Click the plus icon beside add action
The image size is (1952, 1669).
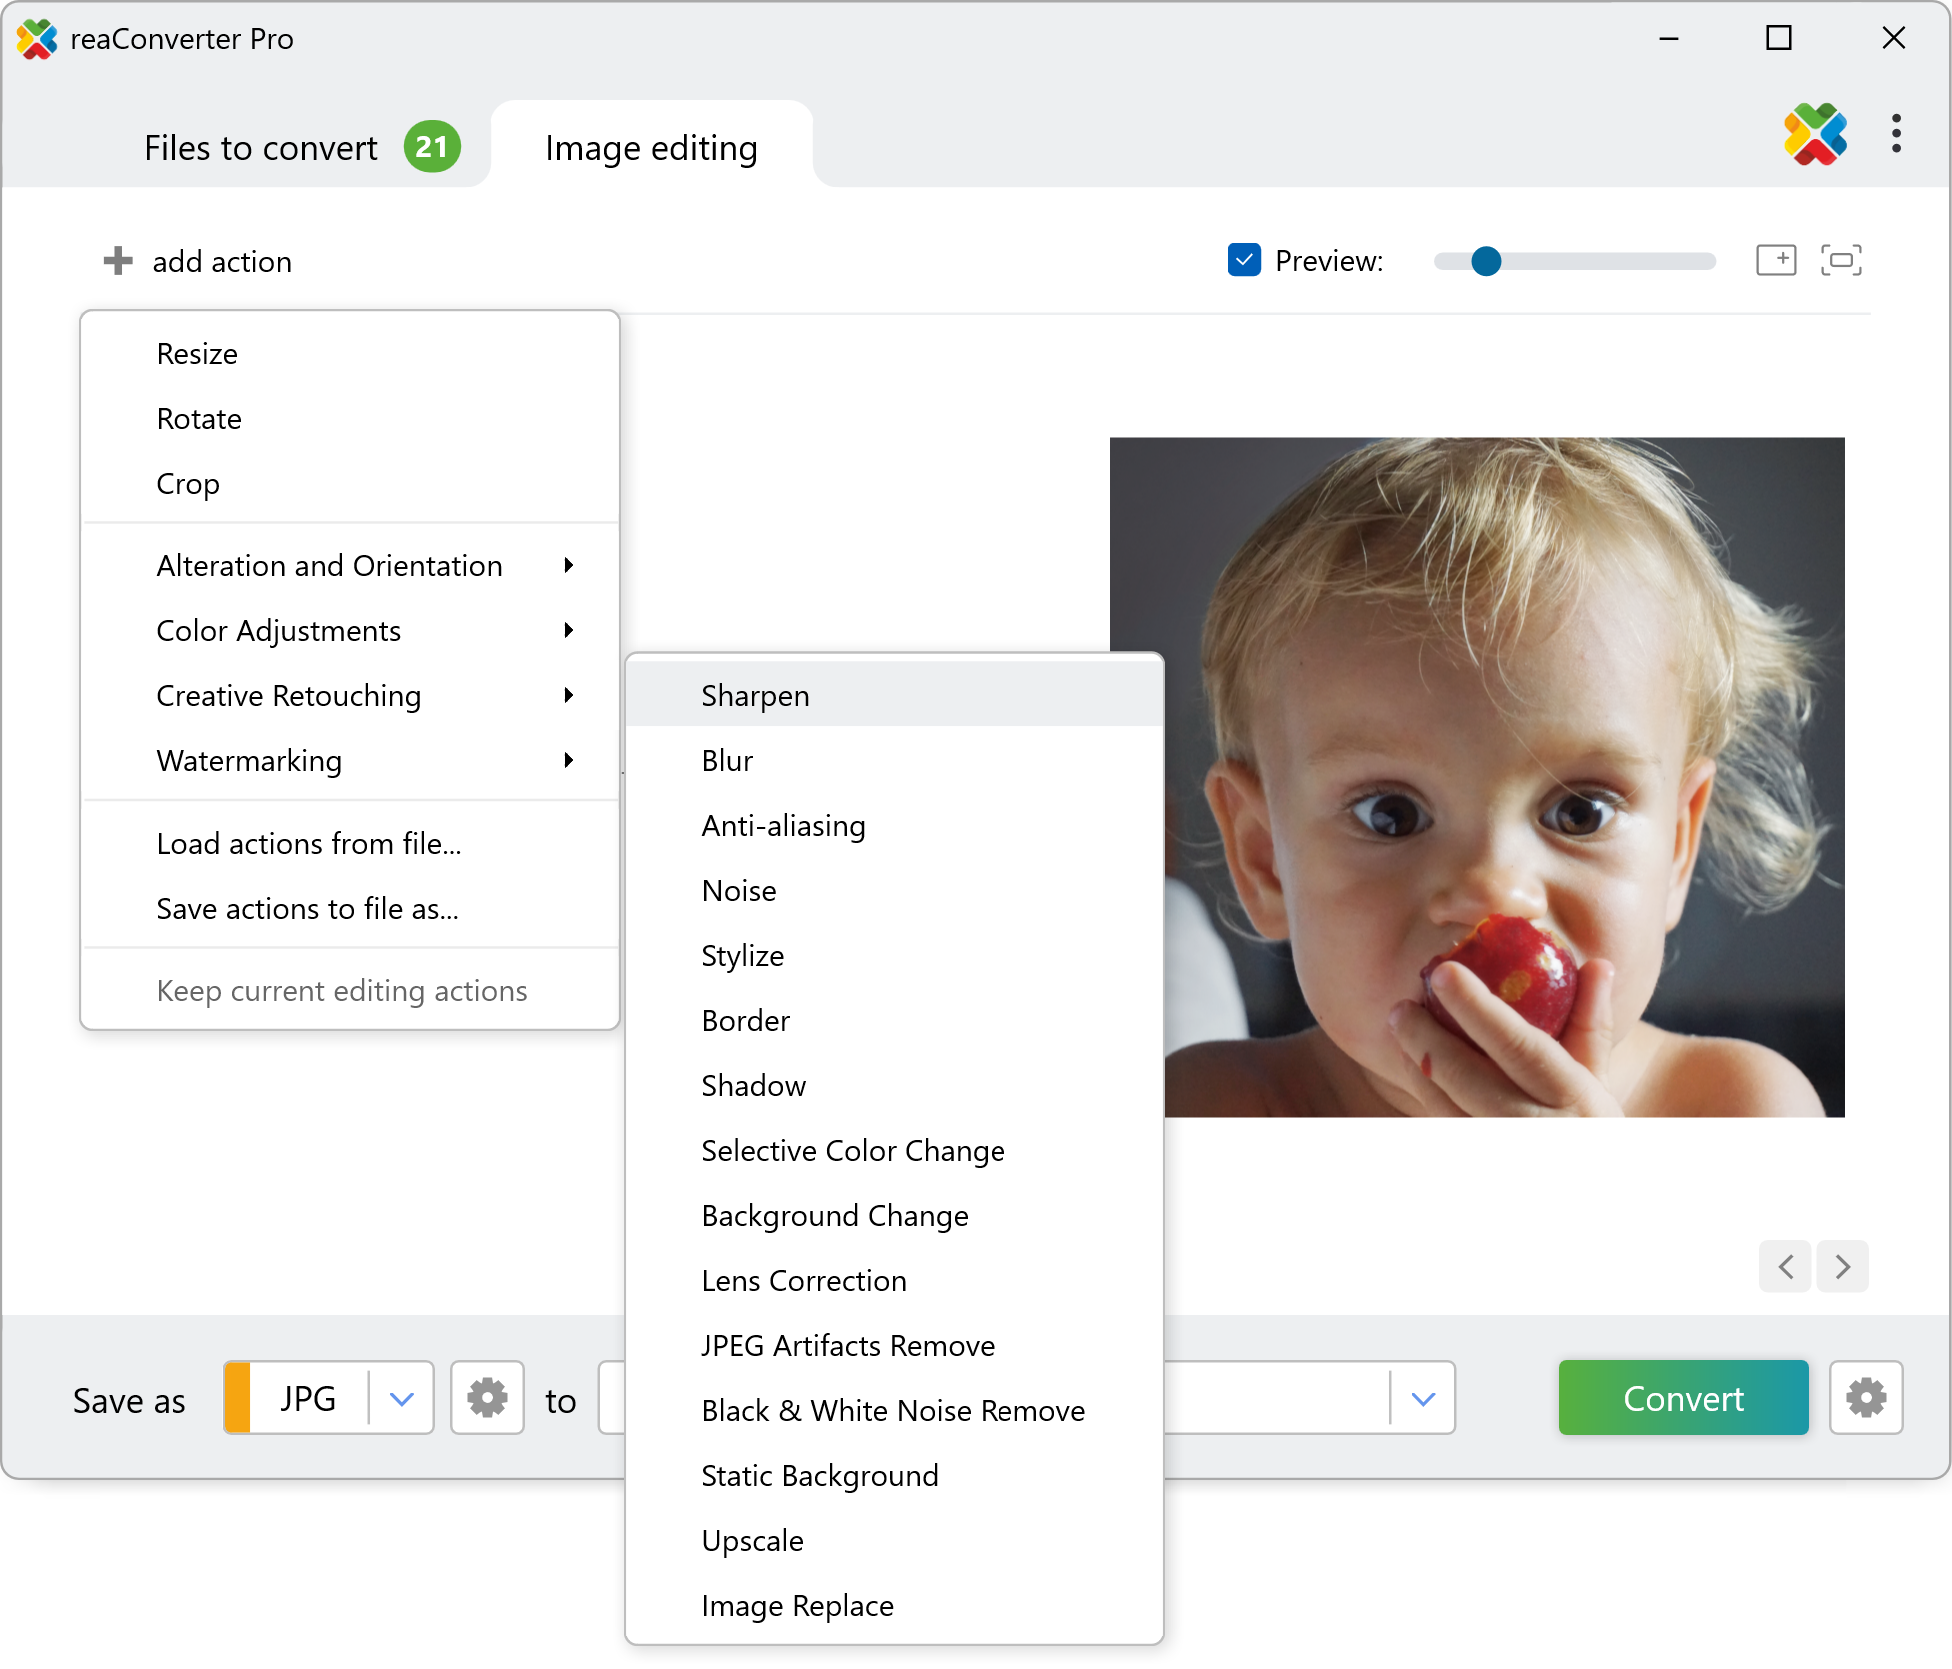tap(118, 261)
